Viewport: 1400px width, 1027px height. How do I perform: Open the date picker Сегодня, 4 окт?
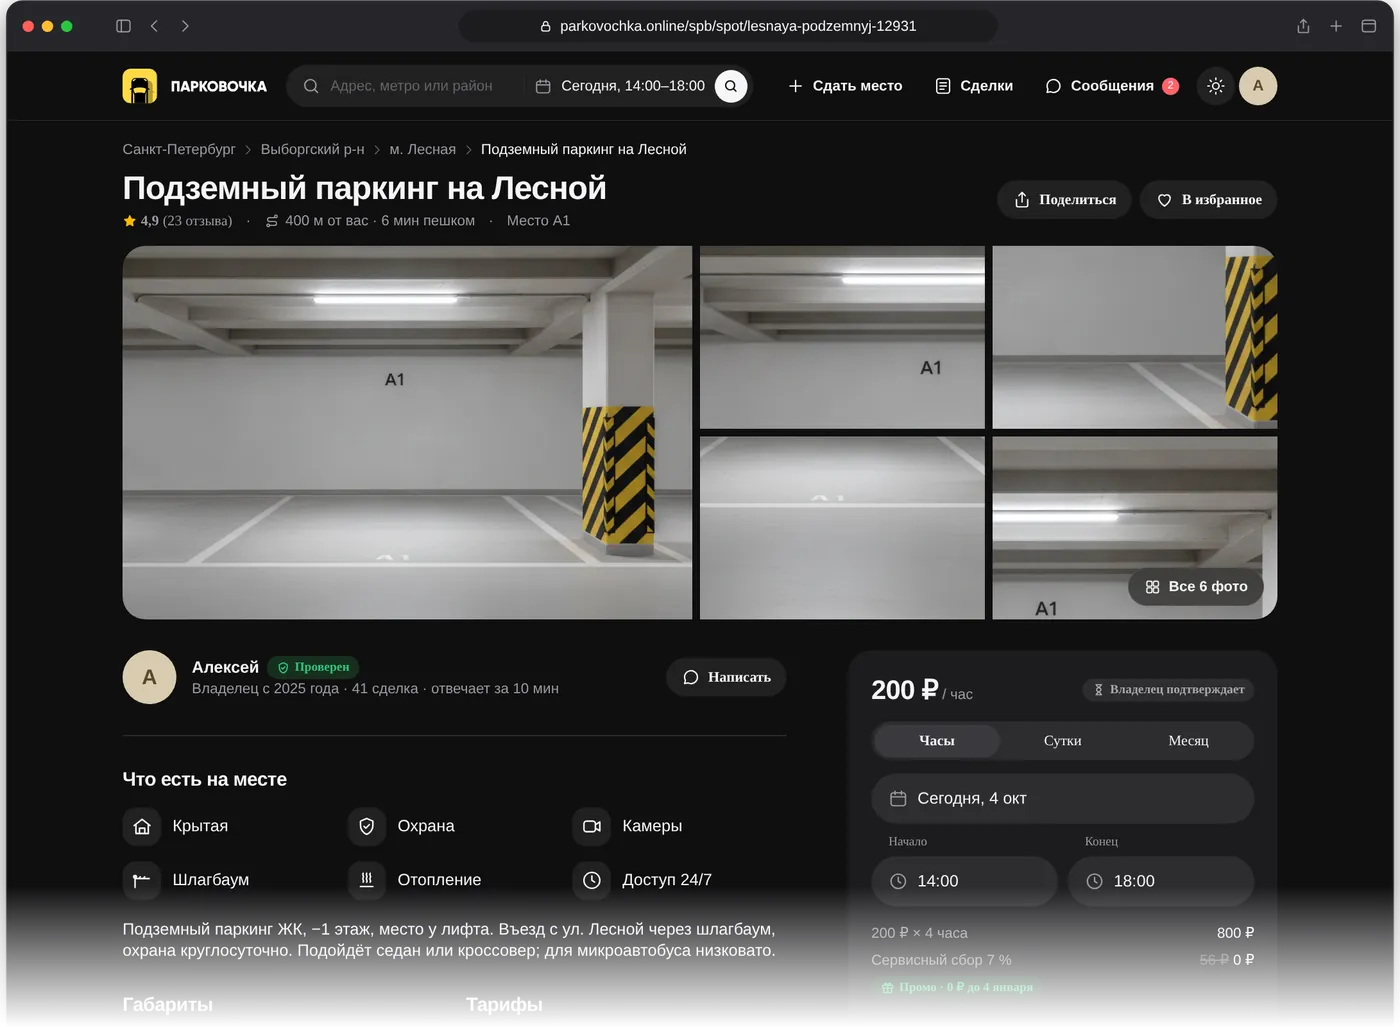[x=1063, y=799]
